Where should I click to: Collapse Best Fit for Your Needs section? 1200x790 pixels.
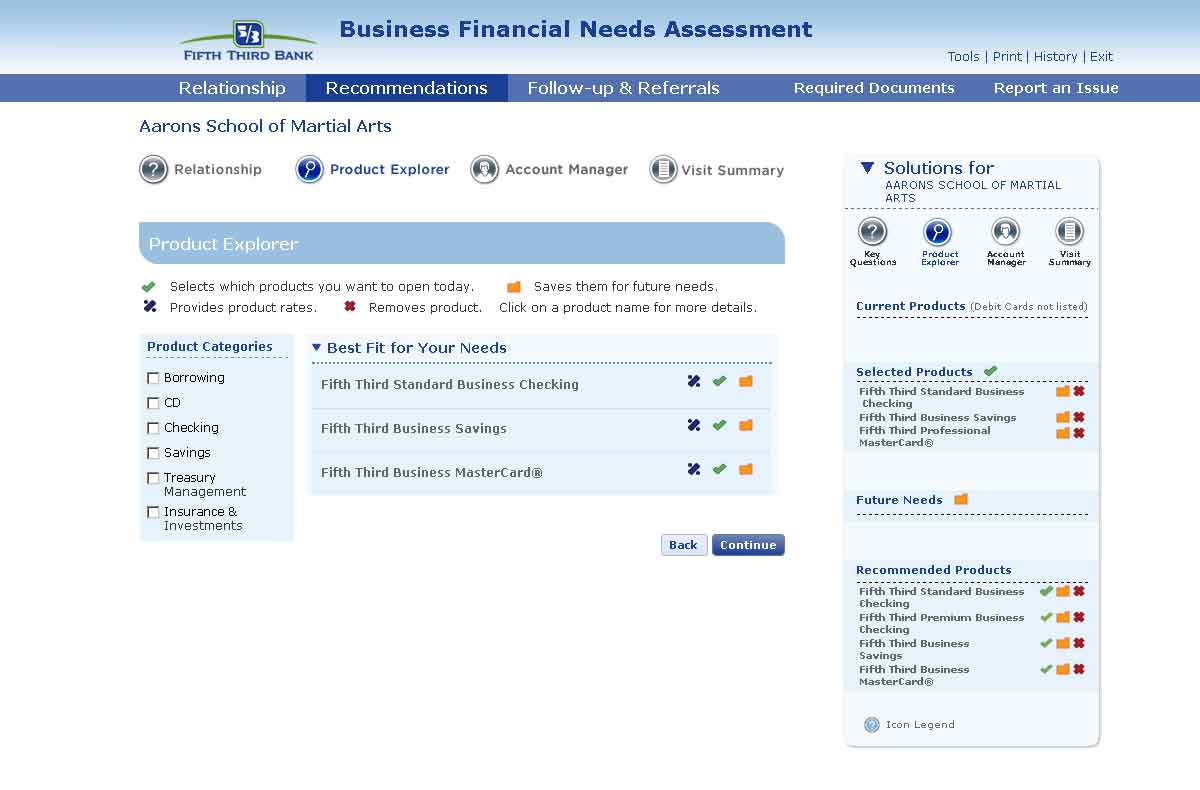(x=317, y=348)
